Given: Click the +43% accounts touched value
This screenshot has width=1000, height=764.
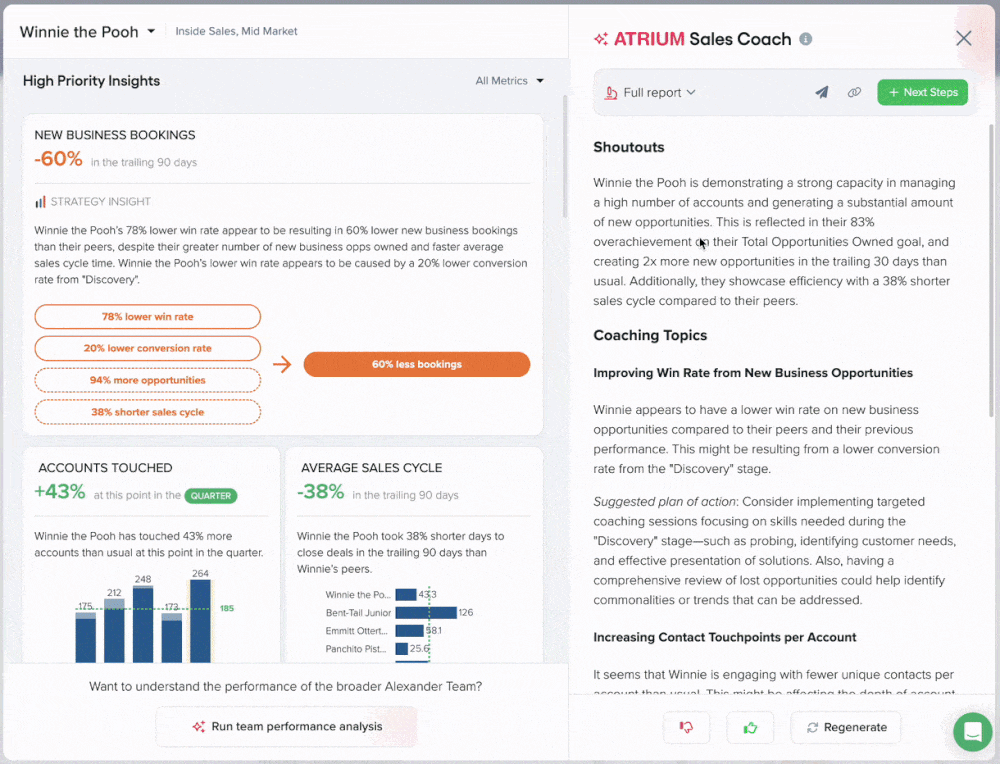Looking at the screenshot, I should (60, 492).
